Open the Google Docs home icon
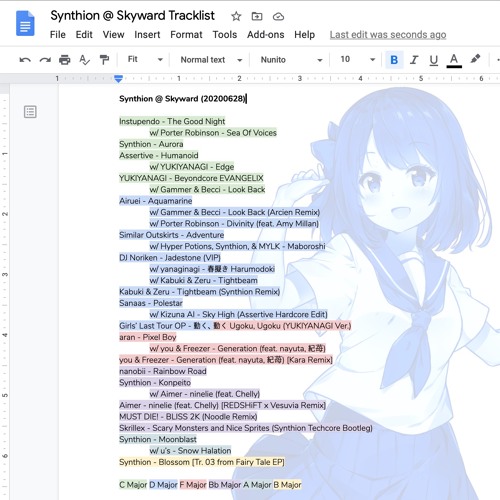This screenshot has height=500, width=500. tap(25, 23)
